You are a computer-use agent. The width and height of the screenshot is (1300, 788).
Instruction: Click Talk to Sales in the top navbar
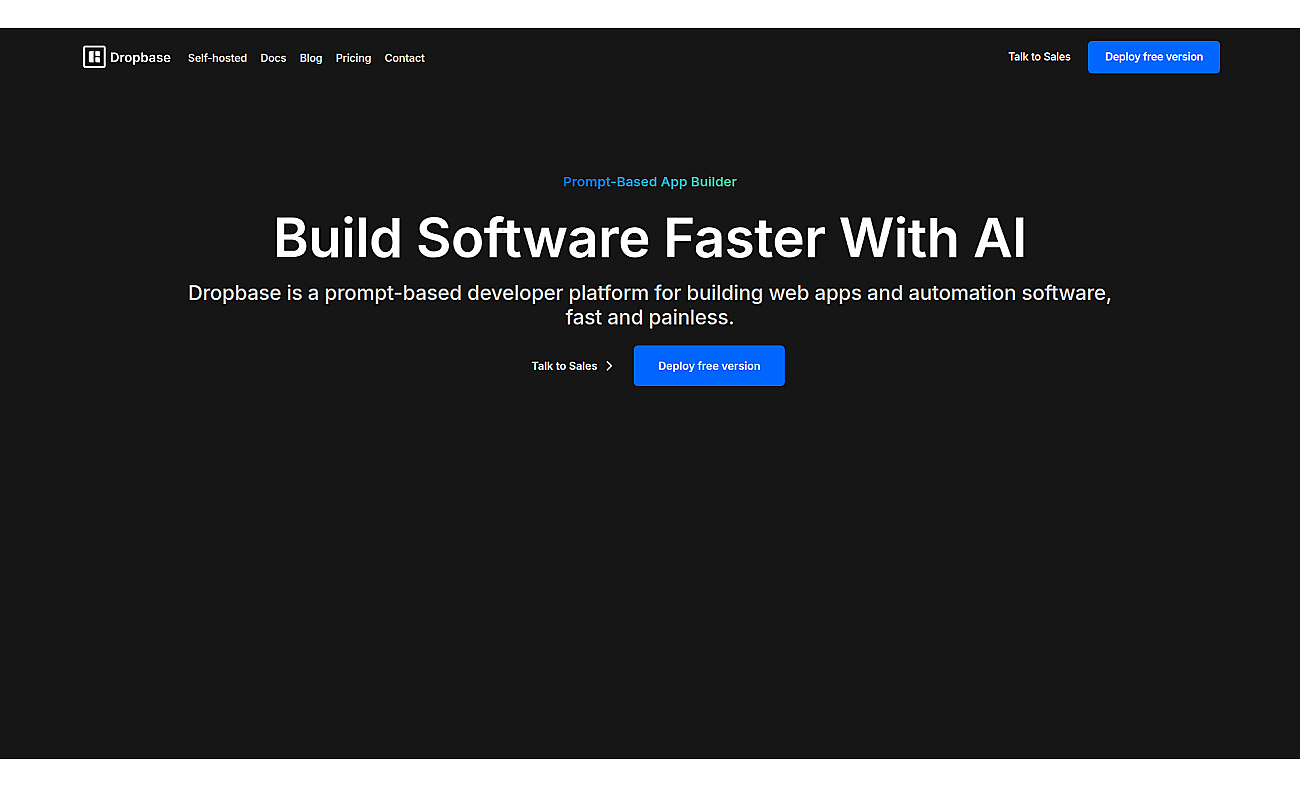(x=1039, y=57)
